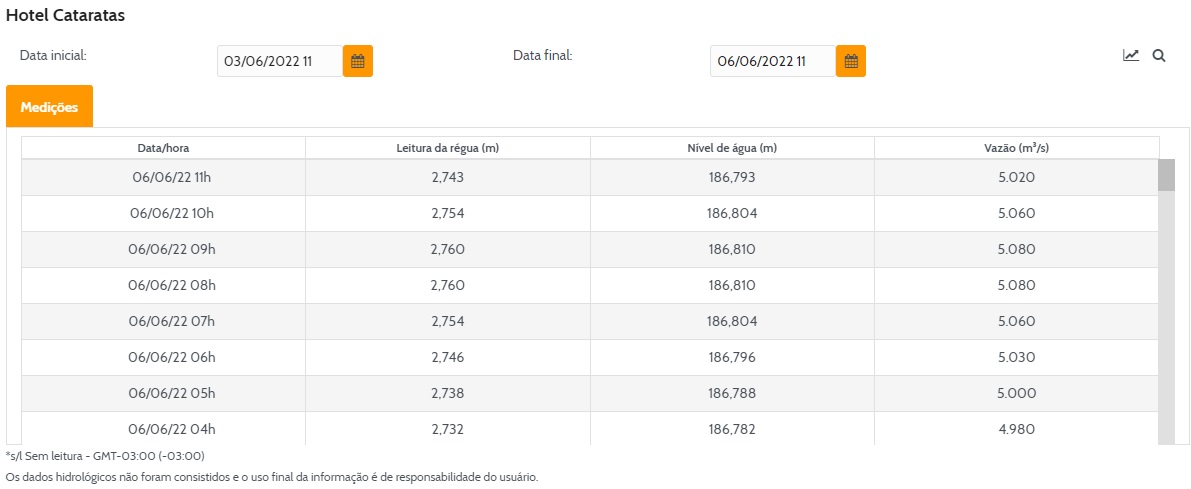Click the Vazão column header
The height and width of the screenshot is (489, 1191).
click(x=1016, y=148)
